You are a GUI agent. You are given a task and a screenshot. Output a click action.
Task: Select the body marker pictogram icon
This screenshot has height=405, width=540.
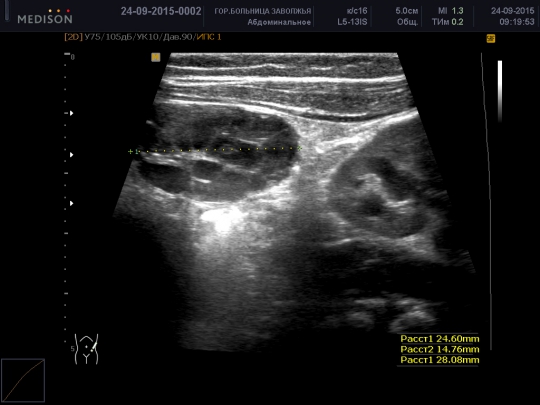pyautogui.click(x=86, y=349)
